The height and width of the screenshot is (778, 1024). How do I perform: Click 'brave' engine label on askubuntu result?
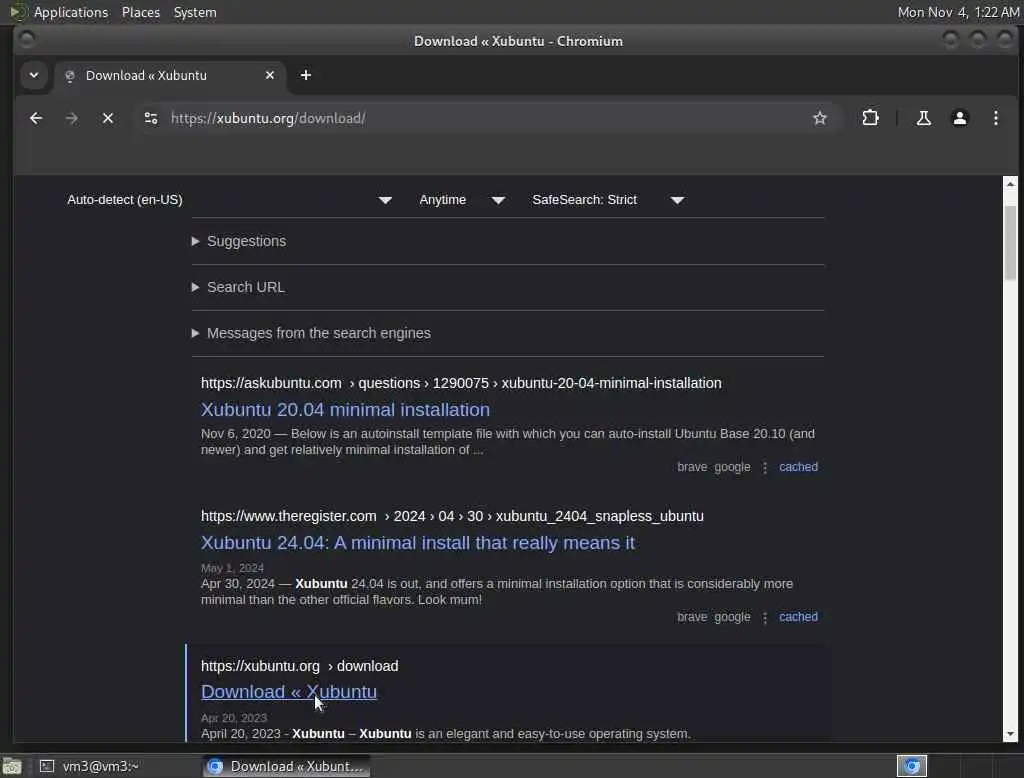click(x=692, y=467)
